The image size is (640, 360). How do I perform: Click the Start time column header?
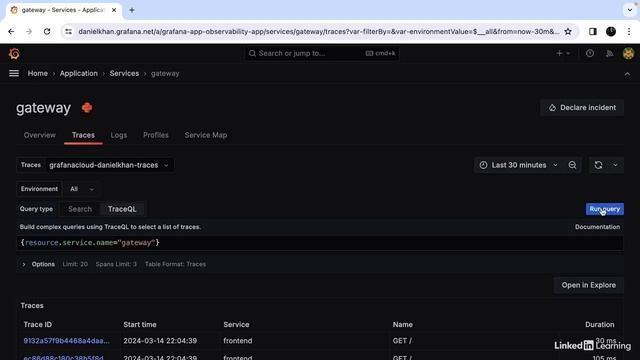pos(140,324)
